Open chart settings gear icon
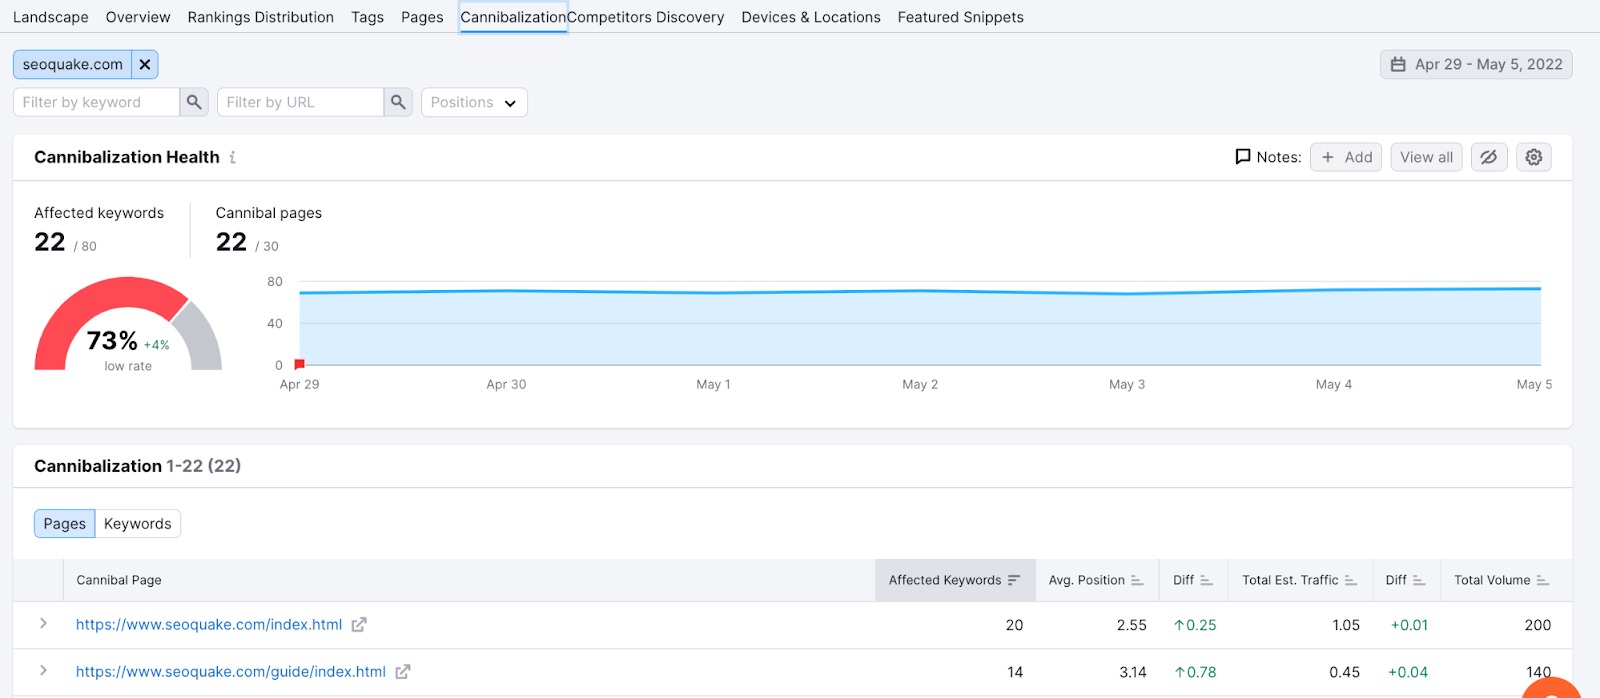Image resolution: width=1600 pixels, height=698 pixels. coord(1534,157)
